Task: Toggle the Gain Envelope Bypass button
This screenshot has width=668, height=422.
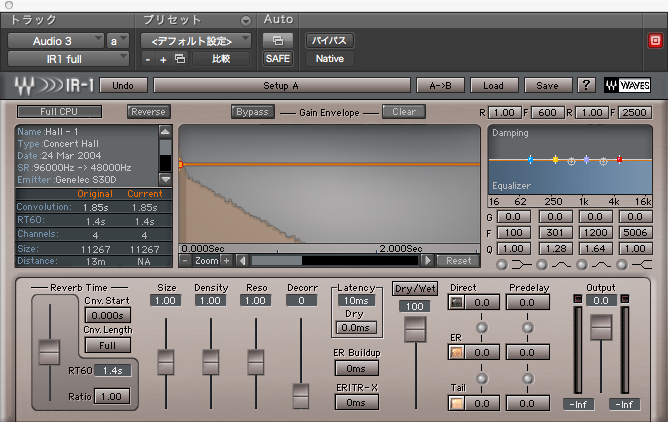Action: pyautogui.click(x=253, y=112)
